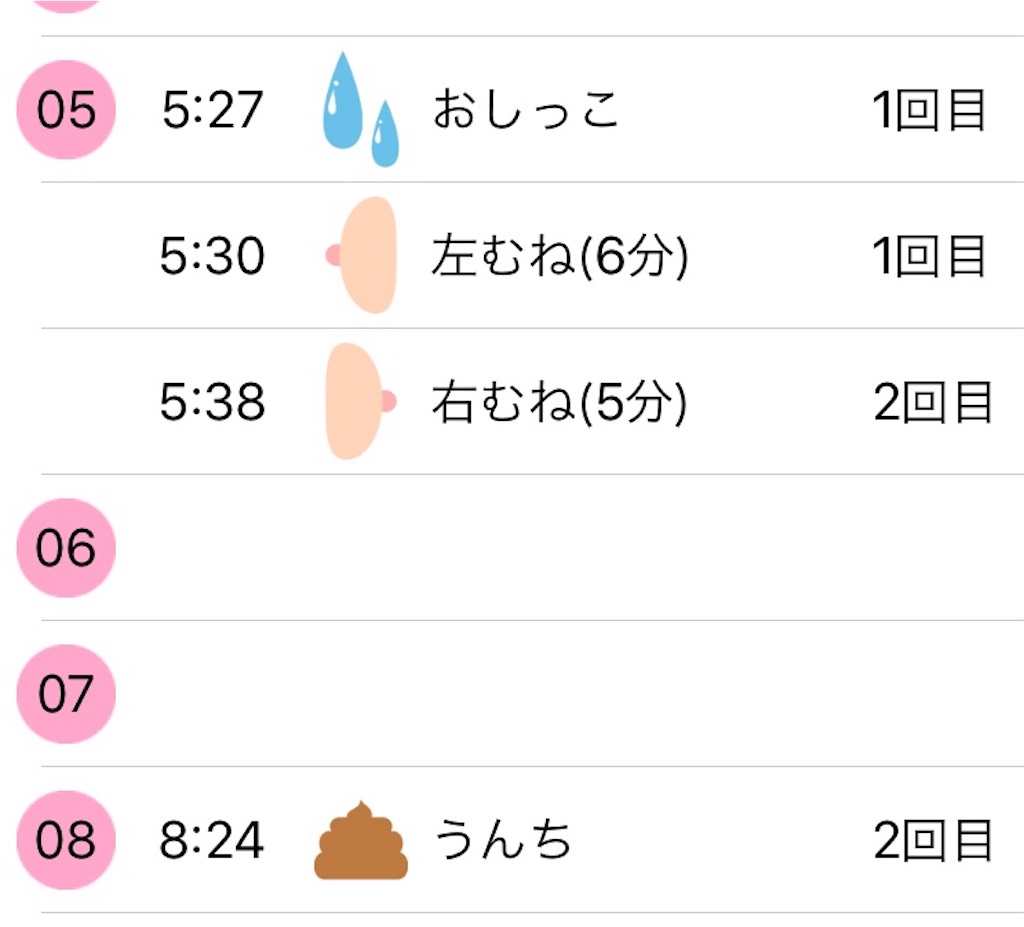Tap the 1回目 count beside 左むね
Screen dimensions: 1024x927
(928, 257)
